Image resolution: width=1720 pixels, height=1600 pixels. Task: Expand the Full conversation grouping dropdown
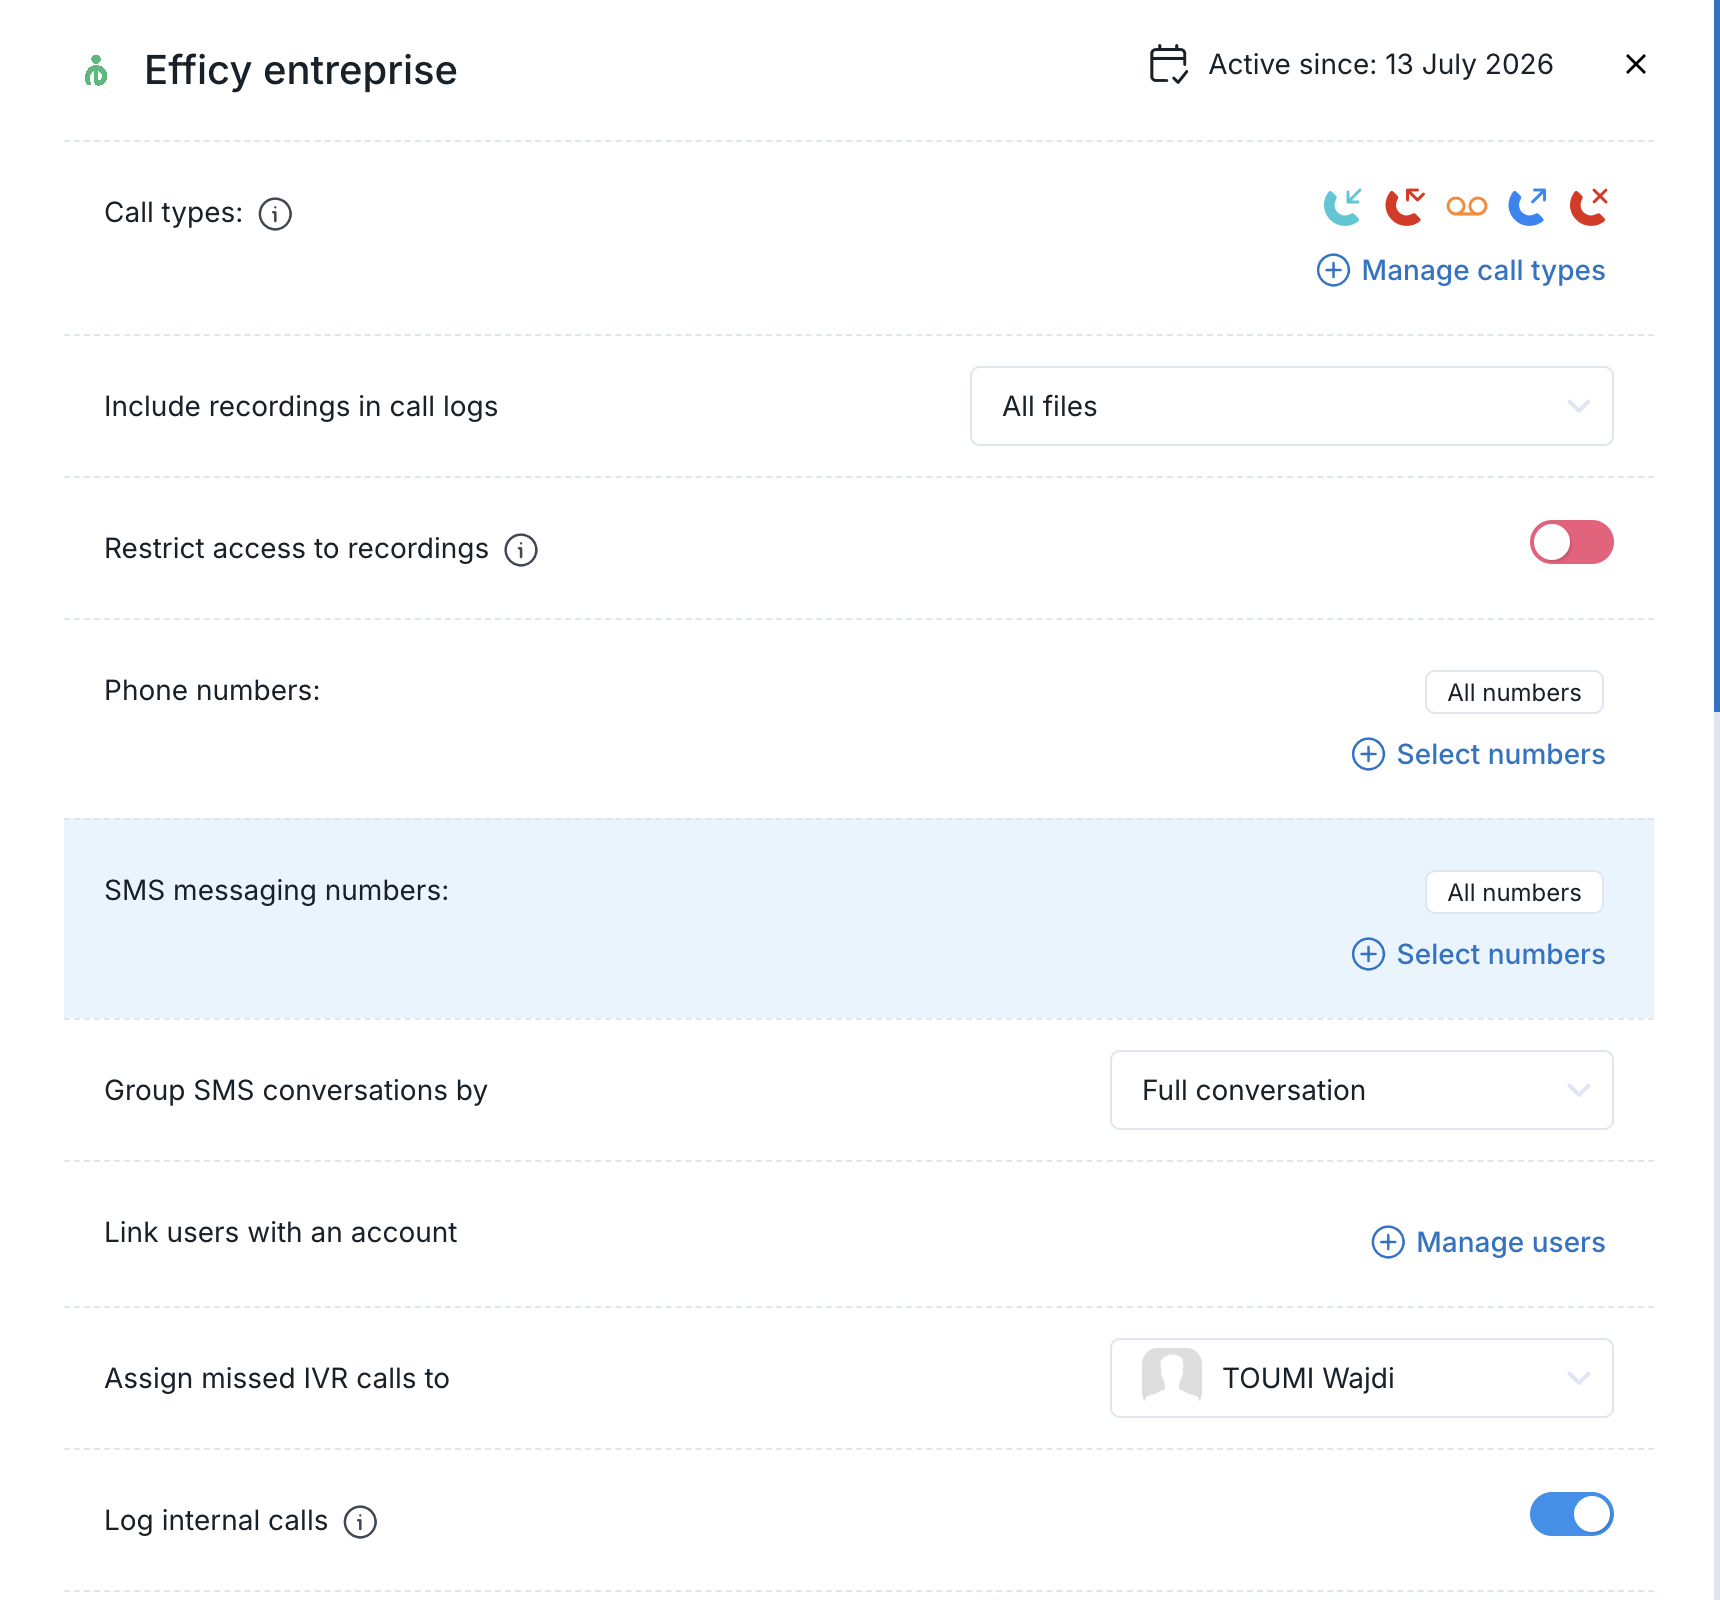(x=1361, y=1090)
